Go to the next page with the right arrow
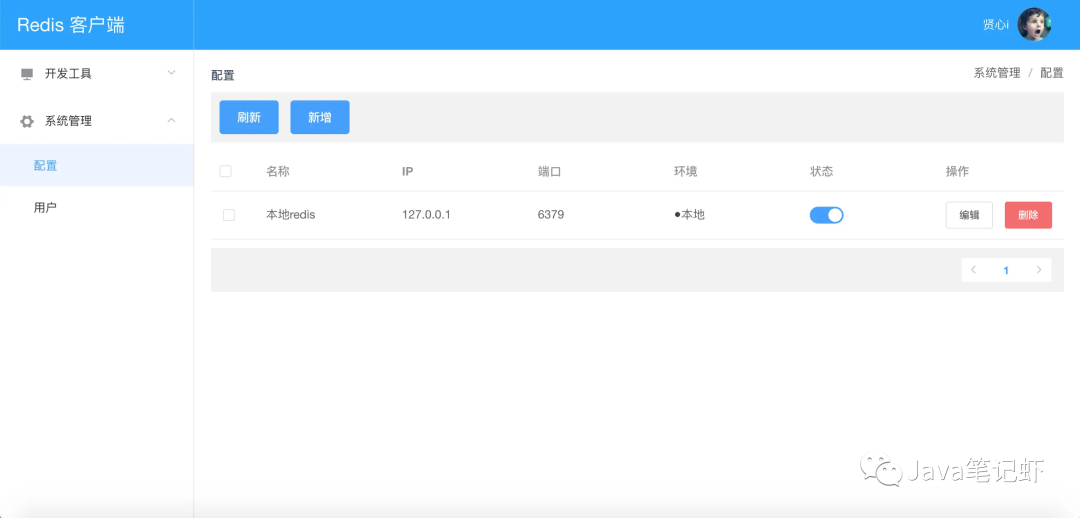This screenshot has width=1080, height=518. tap(1039, 270)
